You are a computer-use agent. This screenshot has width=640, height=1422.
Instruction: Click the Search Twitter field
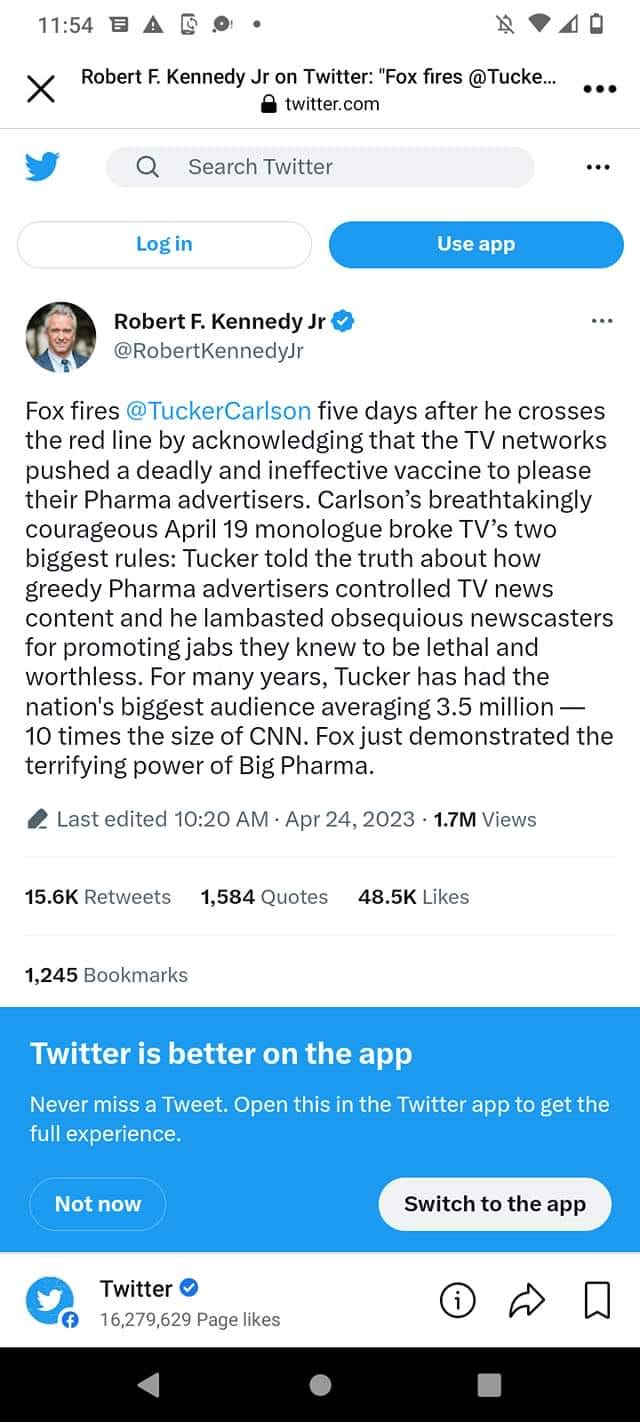tap(320, 167)
